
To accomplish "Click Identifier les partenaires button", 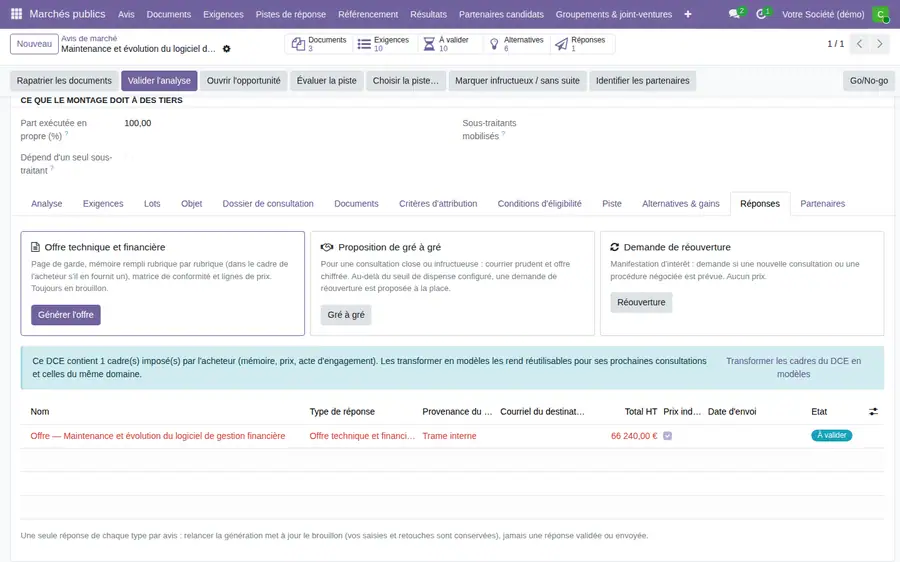I will coord(642,81).
